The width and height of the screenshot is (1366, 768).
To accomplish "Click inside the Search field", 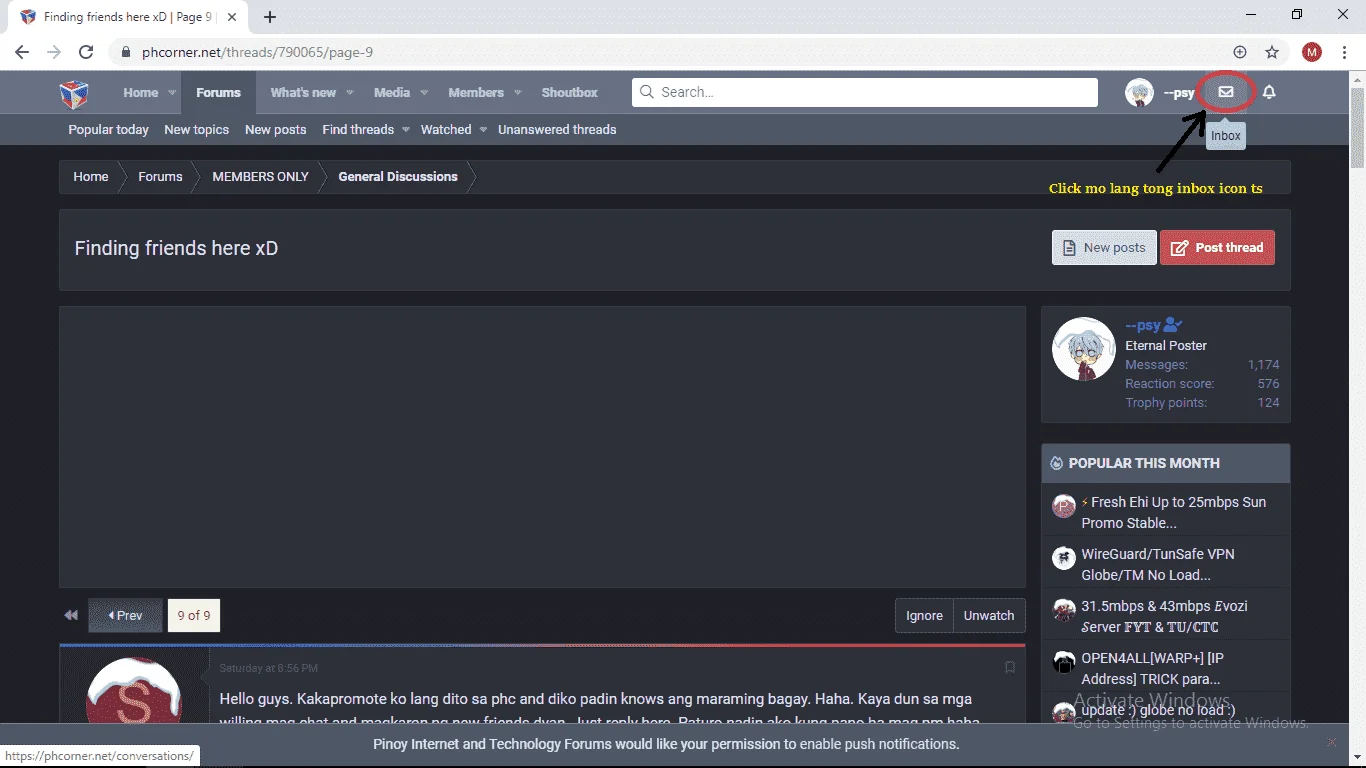I will click(865, 92).
